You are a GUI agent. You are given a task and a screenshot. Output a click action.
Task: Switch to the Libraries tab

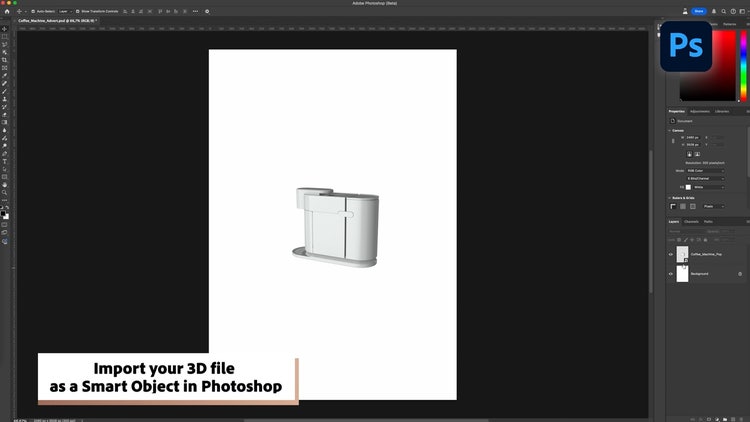(x=722, y=111)
